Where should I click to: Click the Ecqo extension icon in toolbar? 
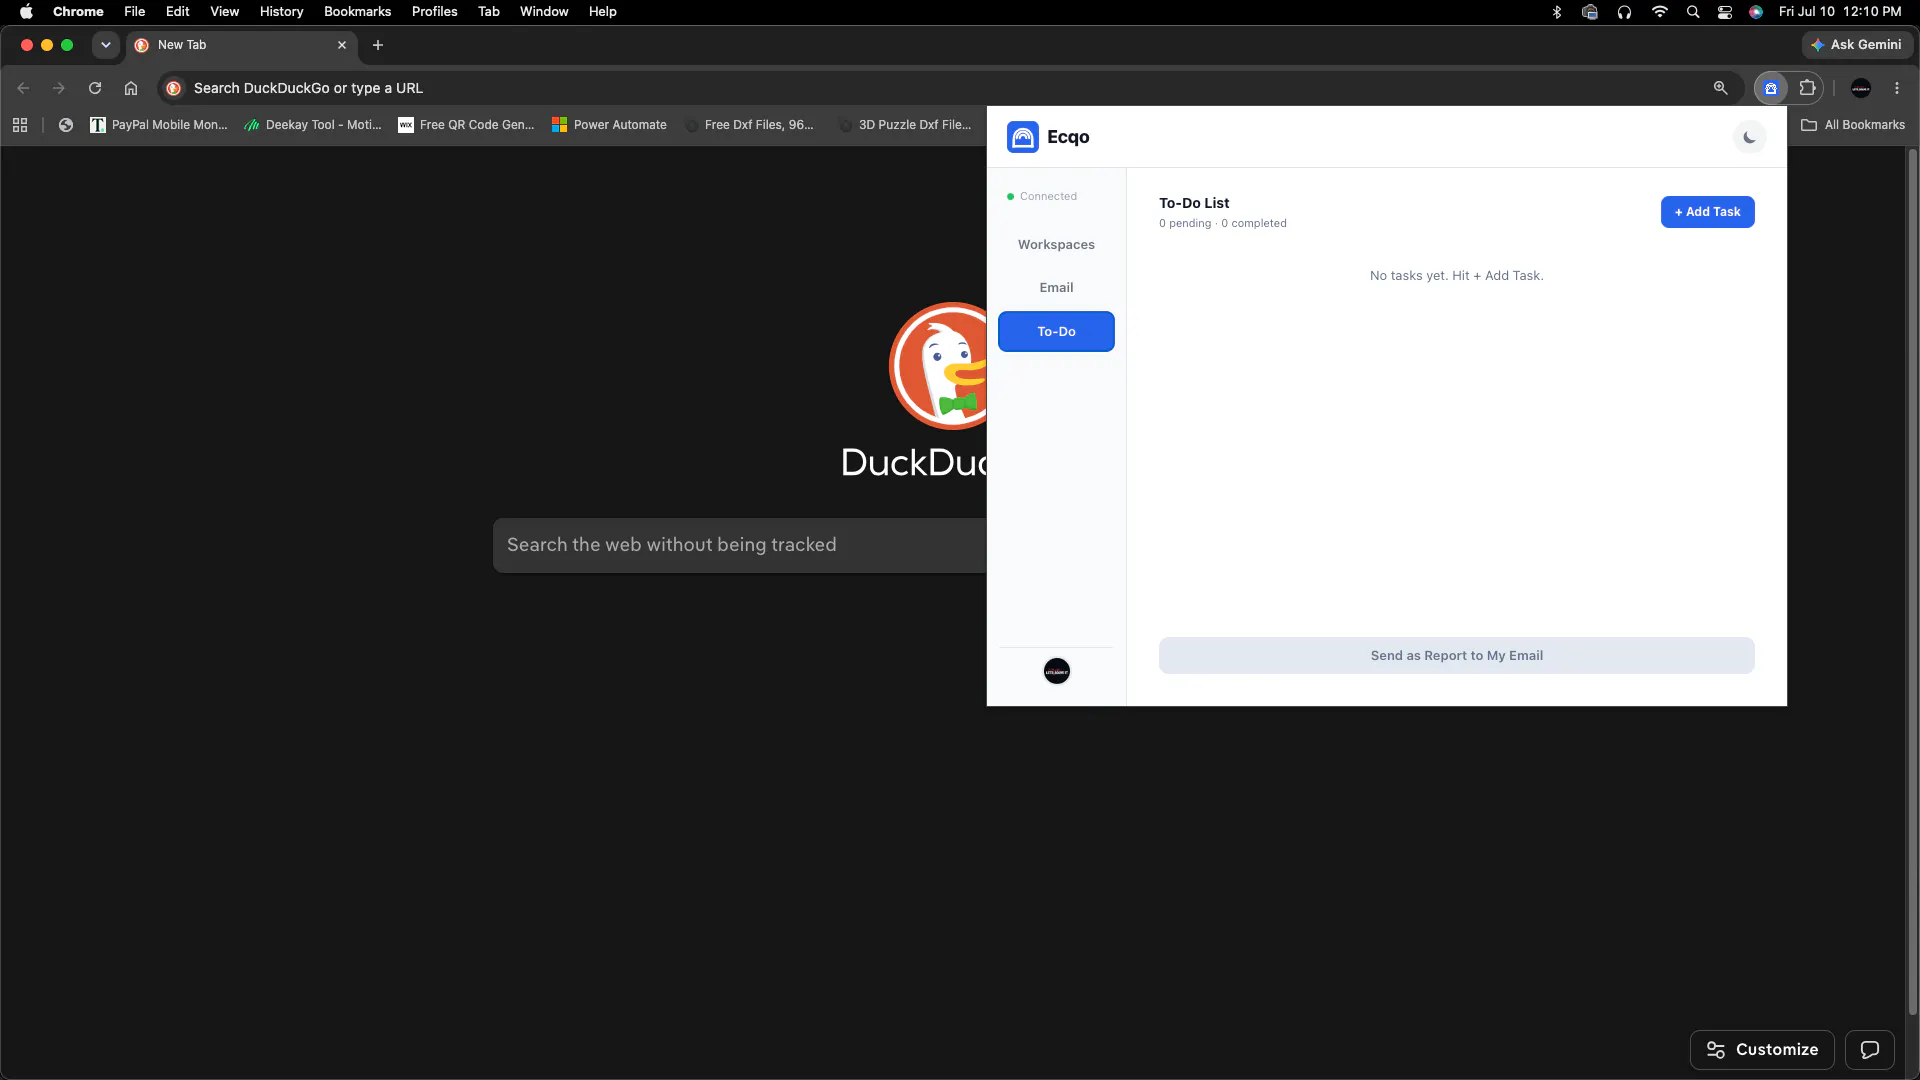(x=1771, y=88)
